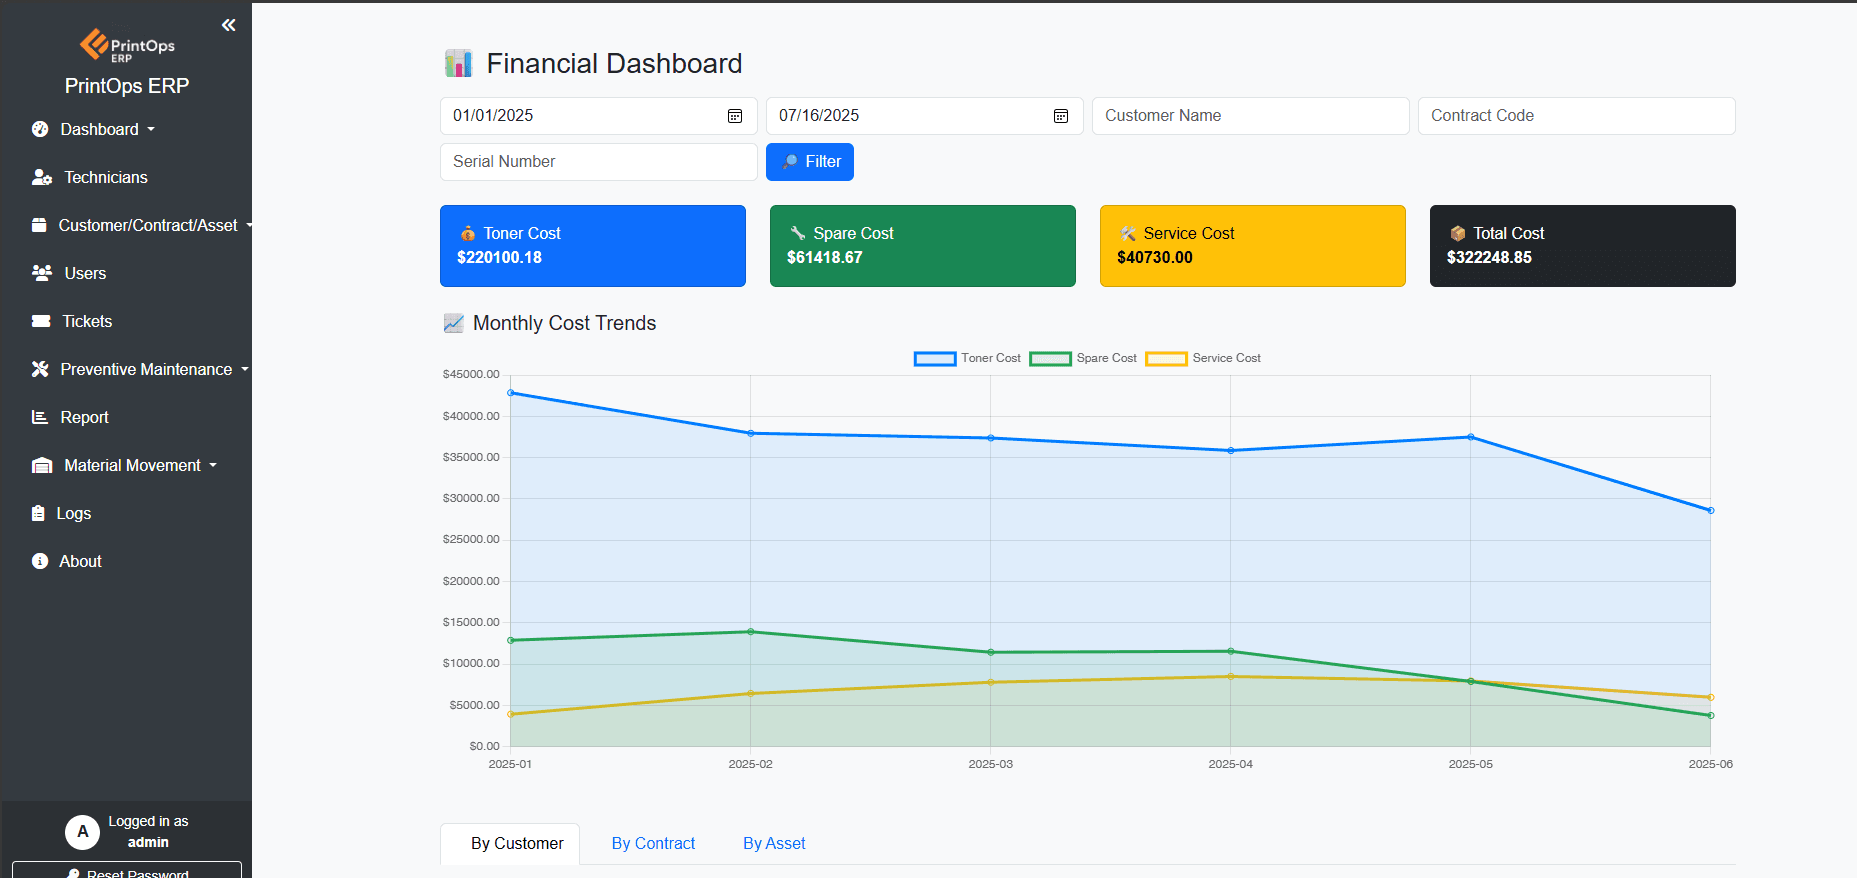Click the 'Logged in as admin' text

click(x=148, y=832)
